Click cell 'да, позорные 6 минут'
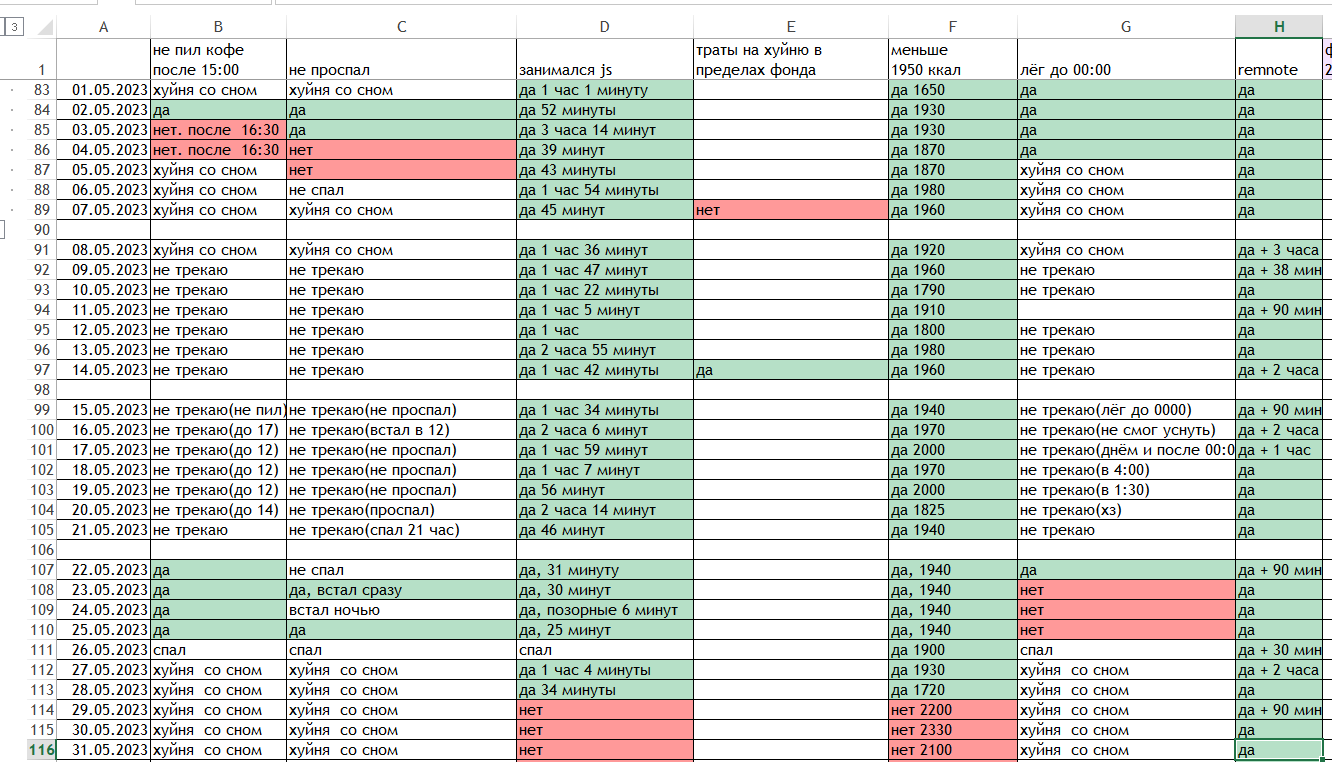Image resolution: width=1332 pixels, height=762 pixels. coord(604,610)
